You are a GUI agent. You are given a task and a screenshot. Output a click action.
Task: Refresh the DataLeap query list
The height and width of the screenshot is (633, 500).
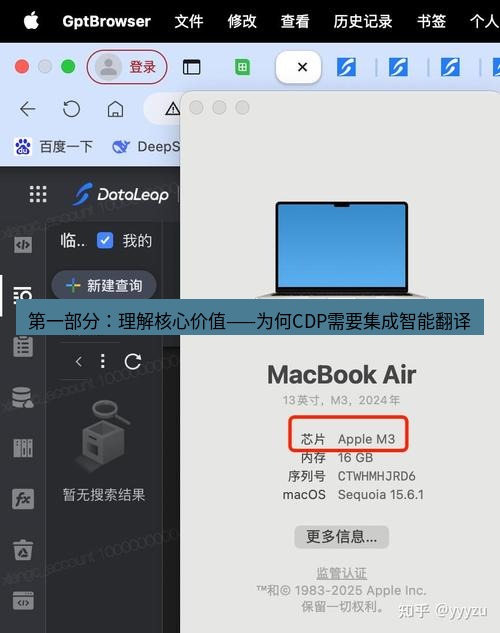[133, 361]
